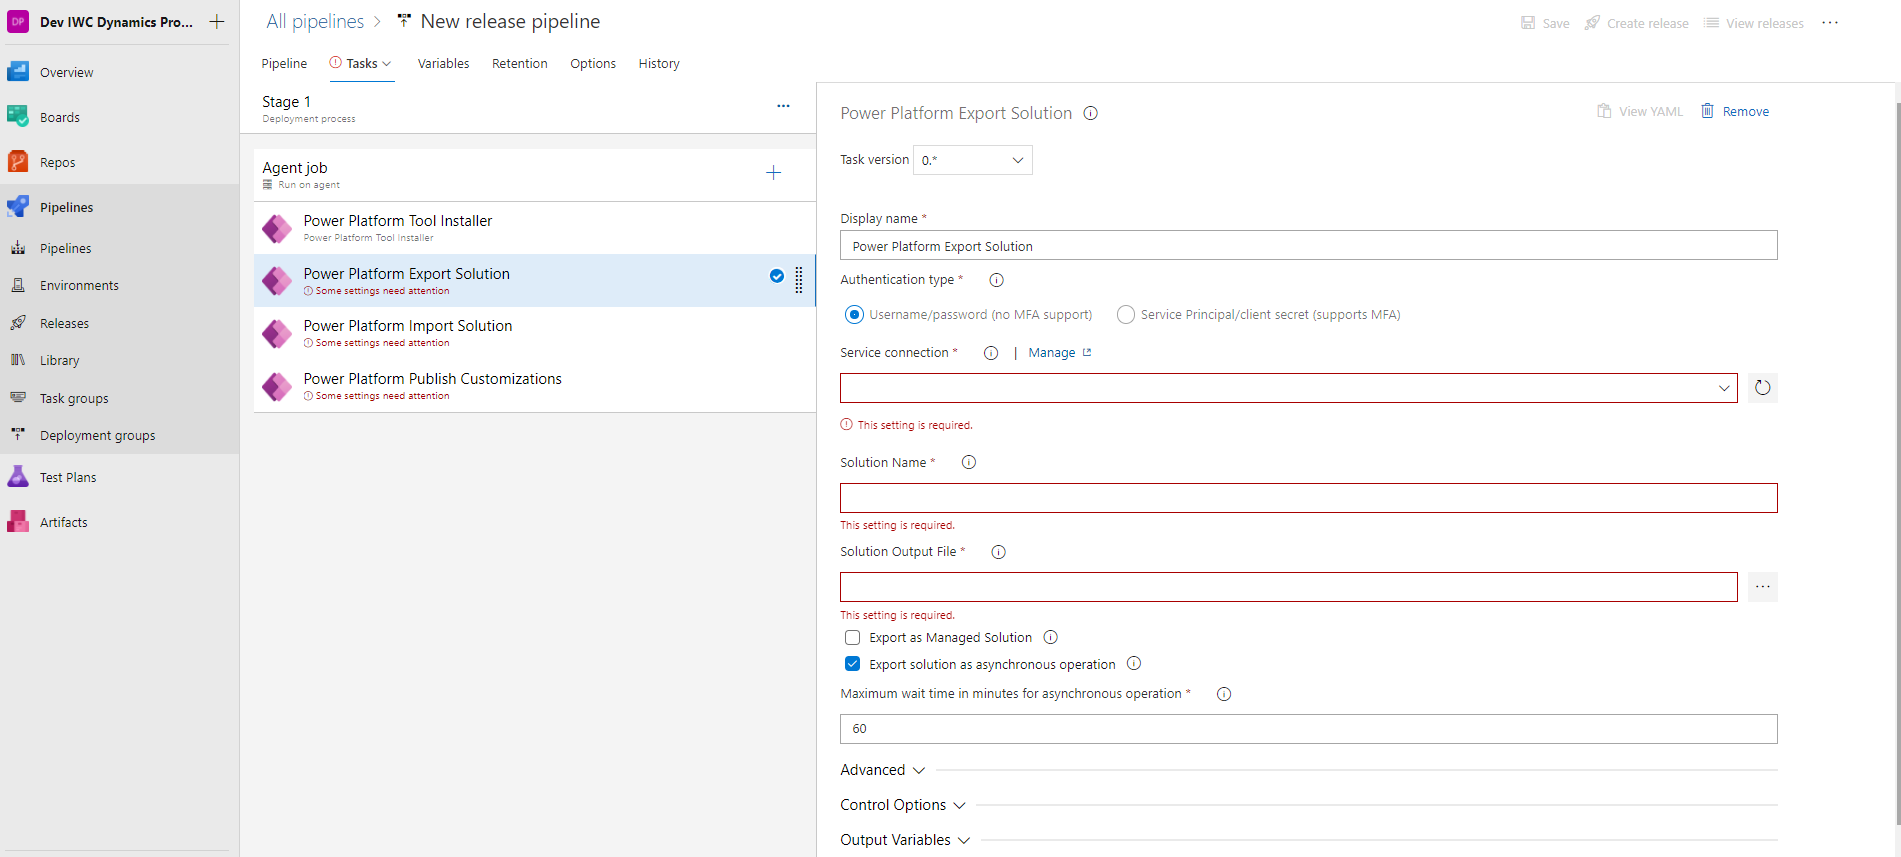Click the Remove task button
This screenshot has height=857, width=1901.
tap(1735, 111)
